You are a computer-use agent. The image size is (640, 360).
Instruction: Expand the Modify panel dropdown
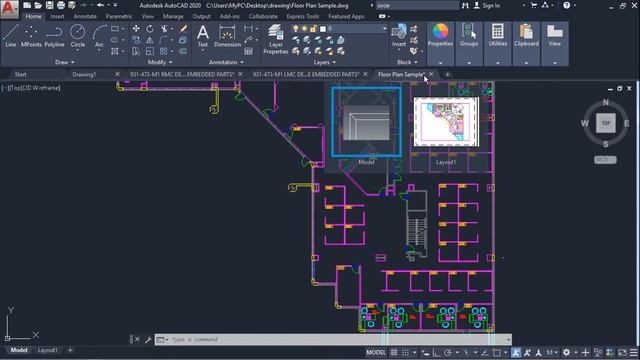160,62
